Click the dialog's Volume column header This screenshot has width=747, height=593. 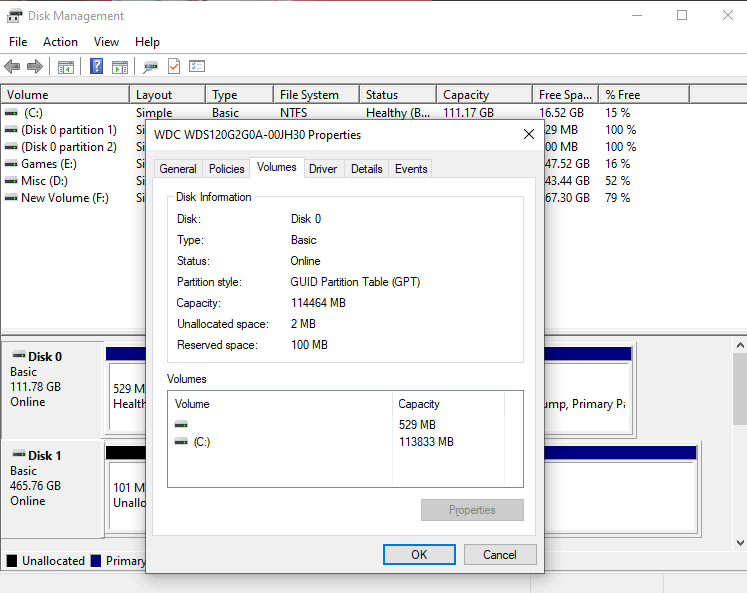(280, 404)
